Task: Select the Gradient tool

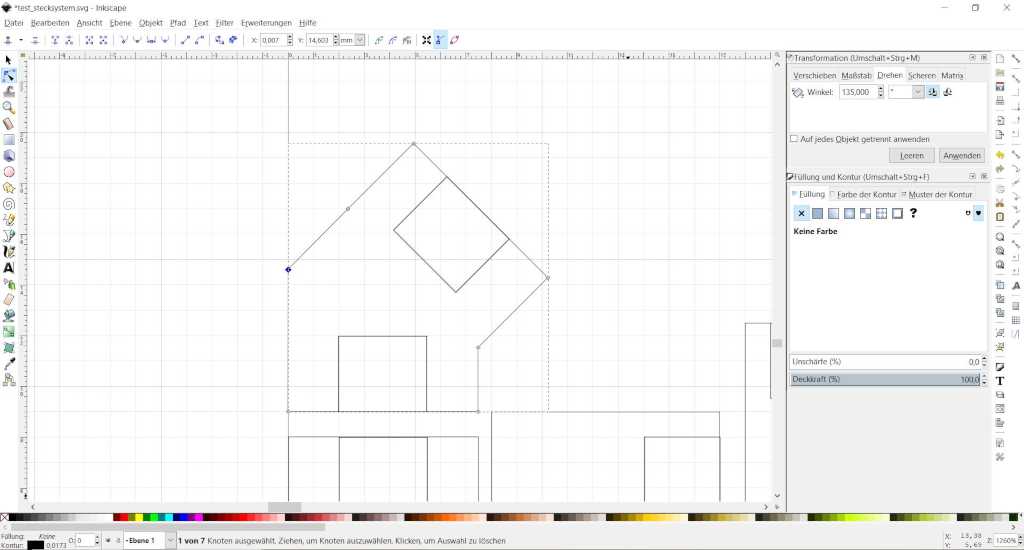Action: 8,332
